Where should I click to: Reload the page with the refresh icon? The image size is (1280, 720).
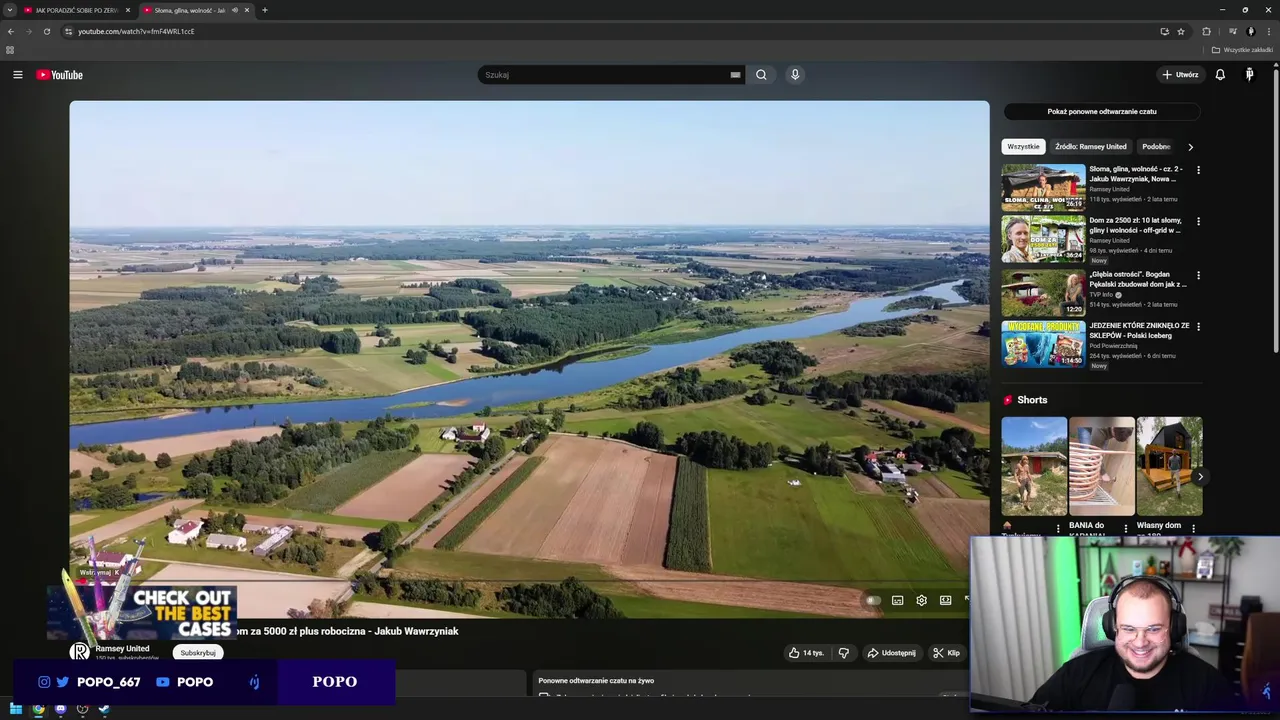[46, 31]
